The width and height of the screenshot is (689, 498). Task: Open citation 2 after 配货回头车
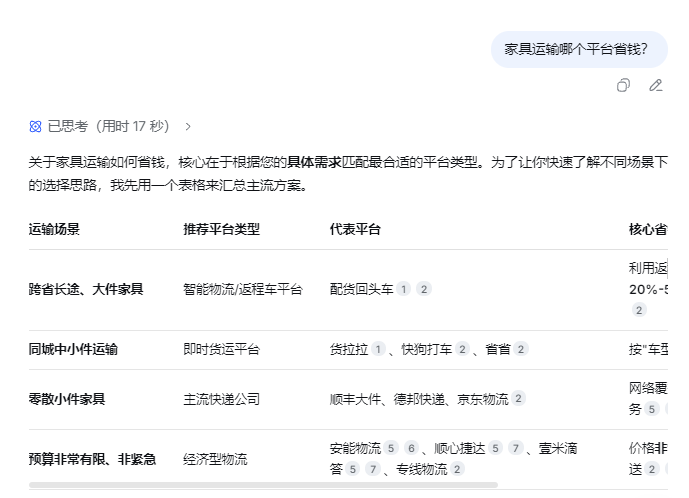point(424,289)
